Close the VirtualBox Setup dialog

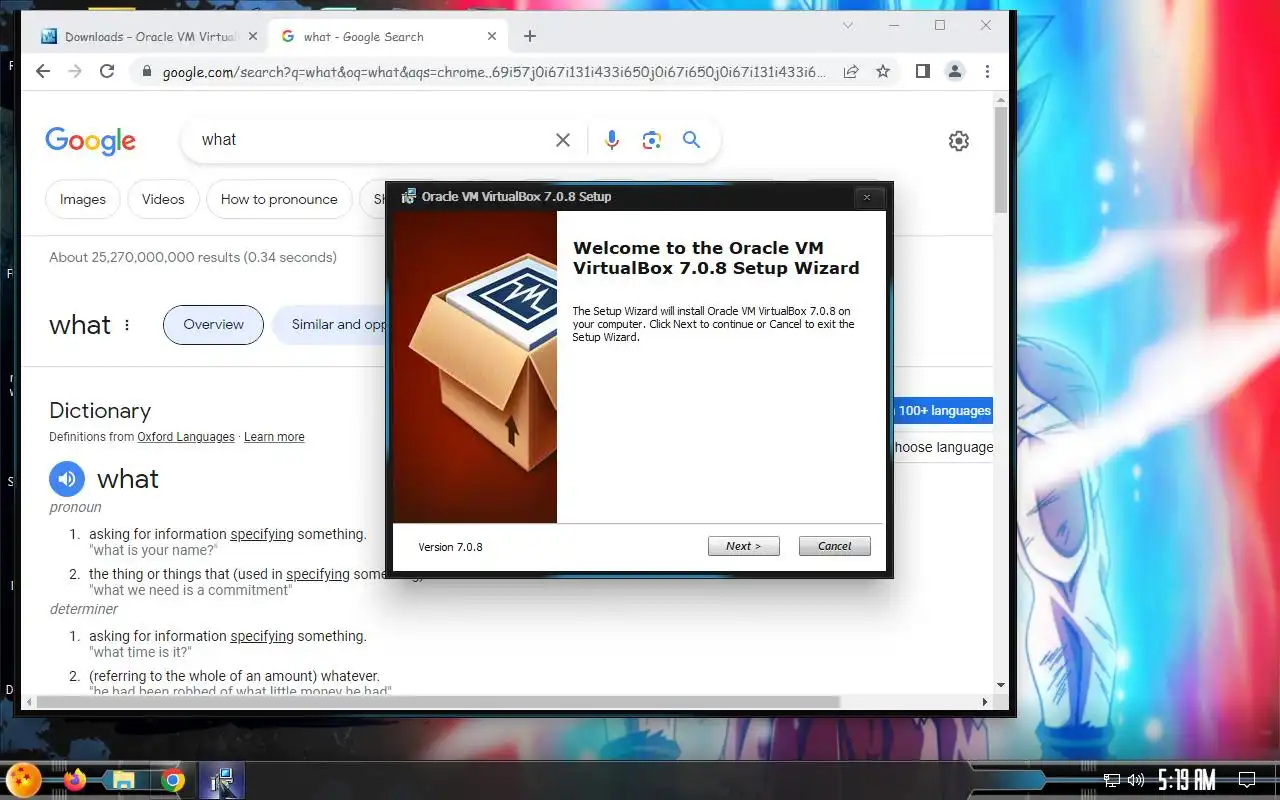867,197
